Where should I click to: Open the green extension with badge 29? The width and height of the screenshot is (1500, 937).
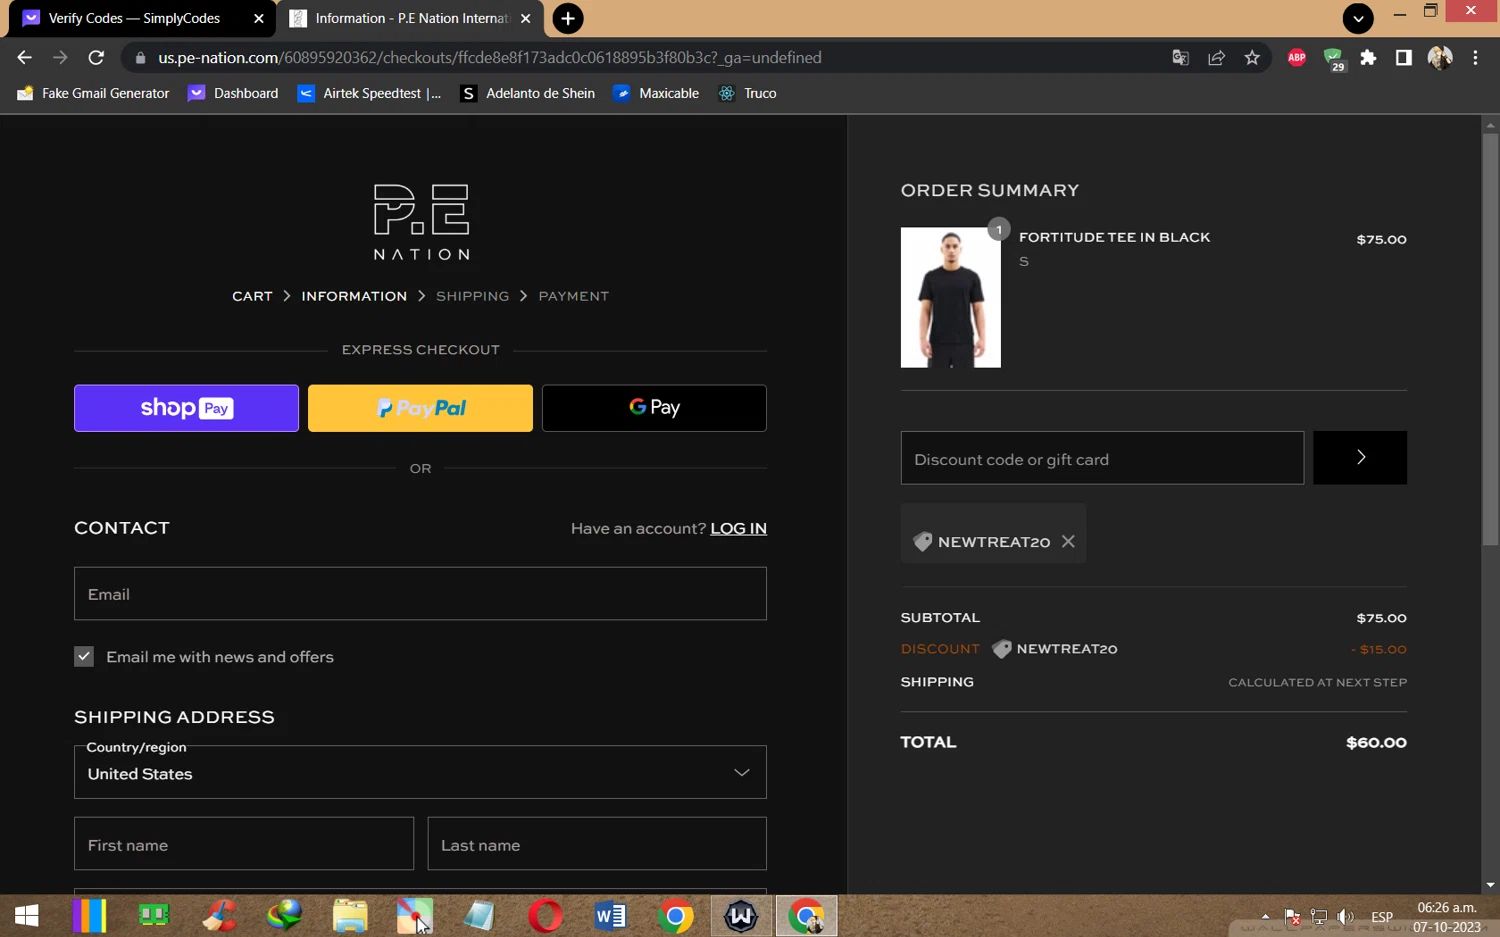pos(1334,59)
